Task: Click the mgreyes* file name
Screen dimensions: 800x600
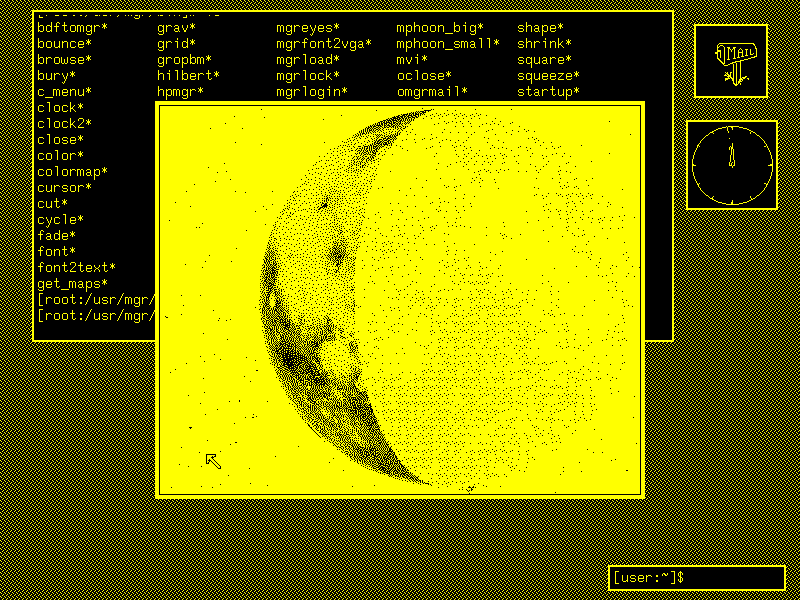Action: pyautogui.click(x=308, y=28)
